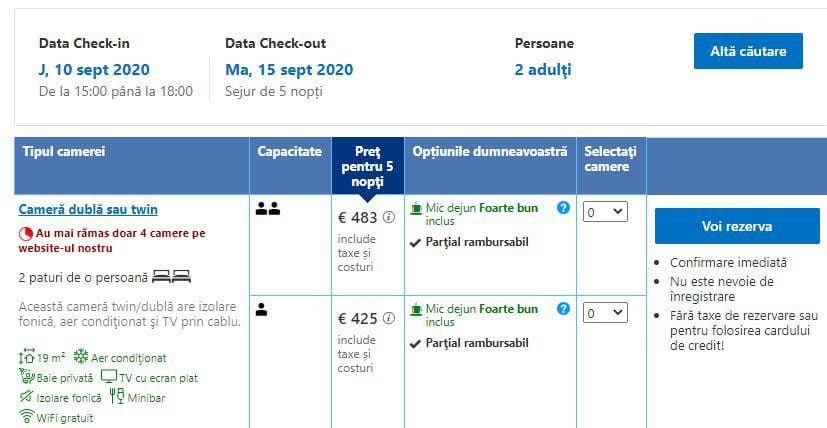Click the two-person capacity icon
Screen dimensions: 827x428
pos(268,209)
